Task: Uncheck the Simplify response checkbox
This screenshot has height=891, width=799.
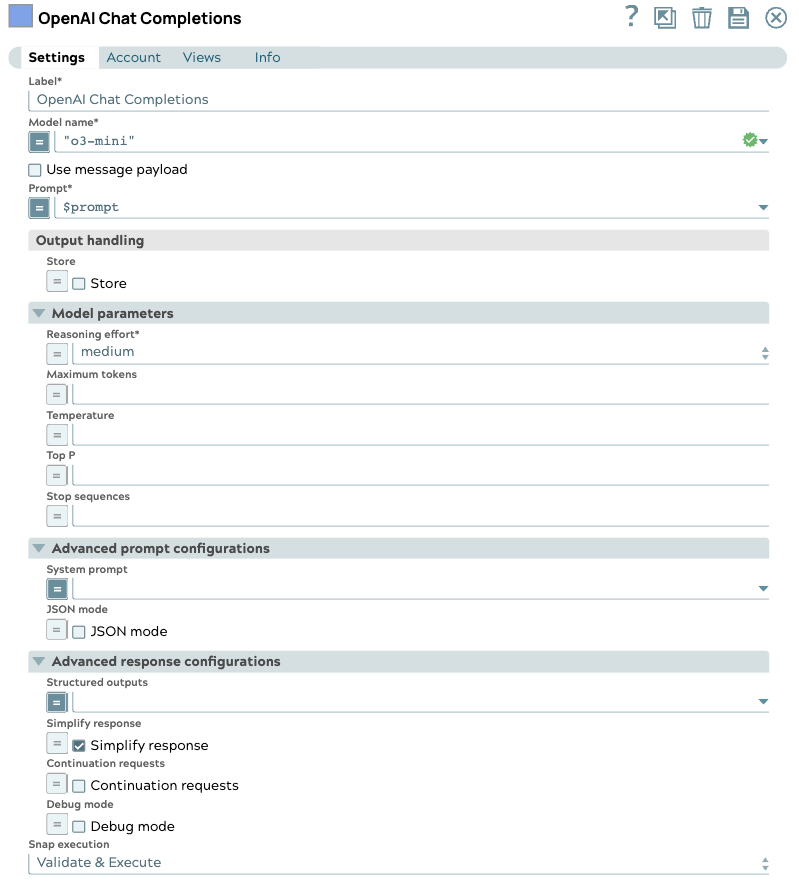Action: [79, 745]
